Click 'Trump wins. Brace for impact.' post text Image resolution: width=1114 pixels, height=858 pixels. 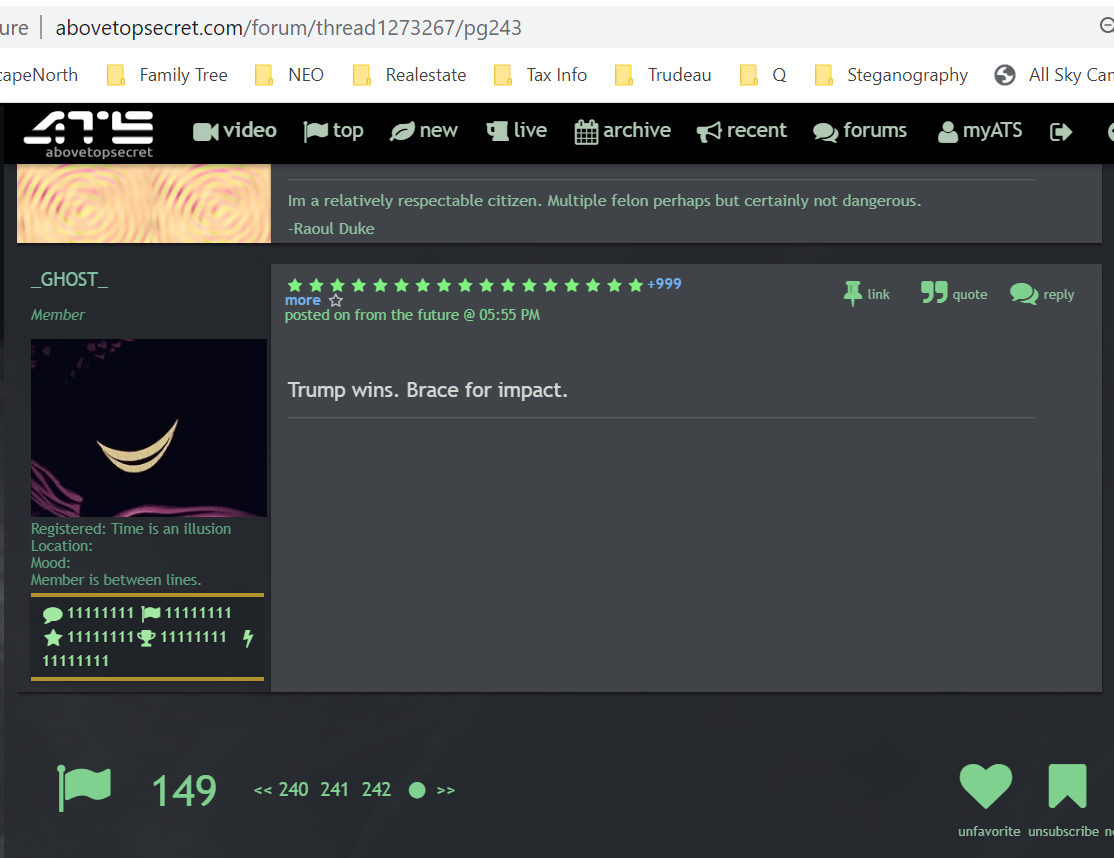[x=428, y=390]
